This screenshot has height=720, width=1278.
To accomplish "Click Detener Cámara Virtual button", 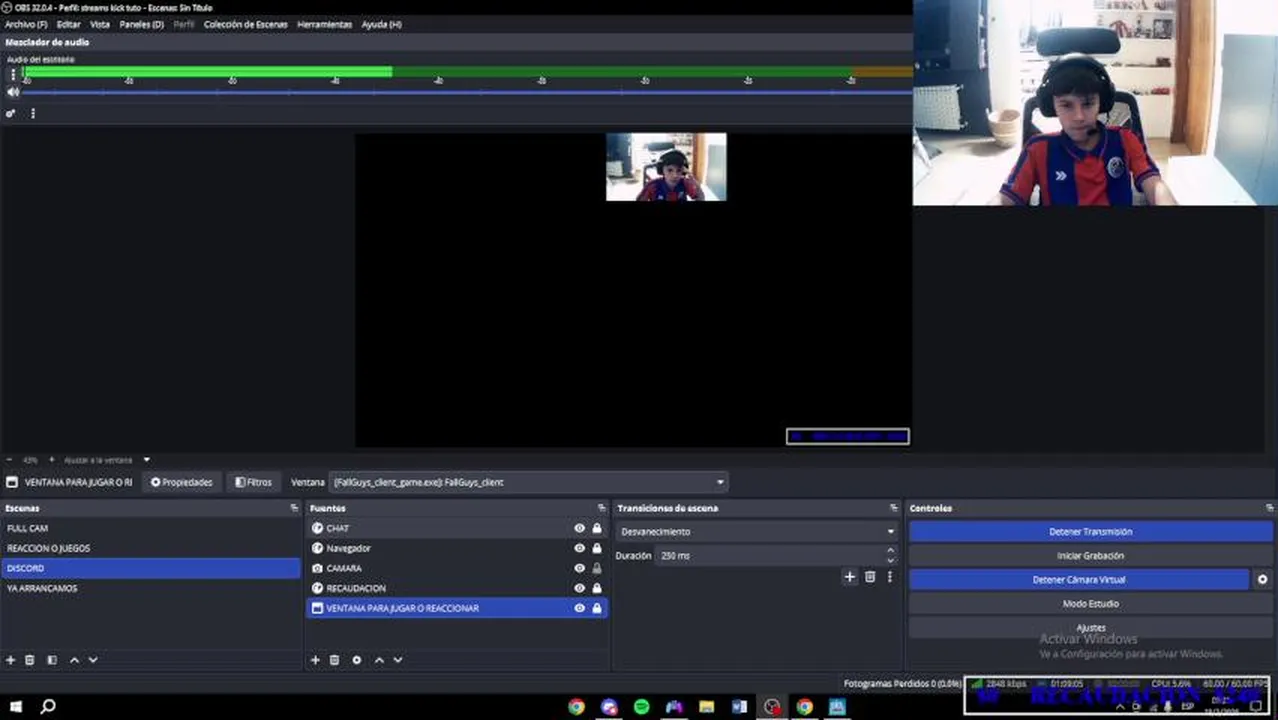I will point(1079,580).
